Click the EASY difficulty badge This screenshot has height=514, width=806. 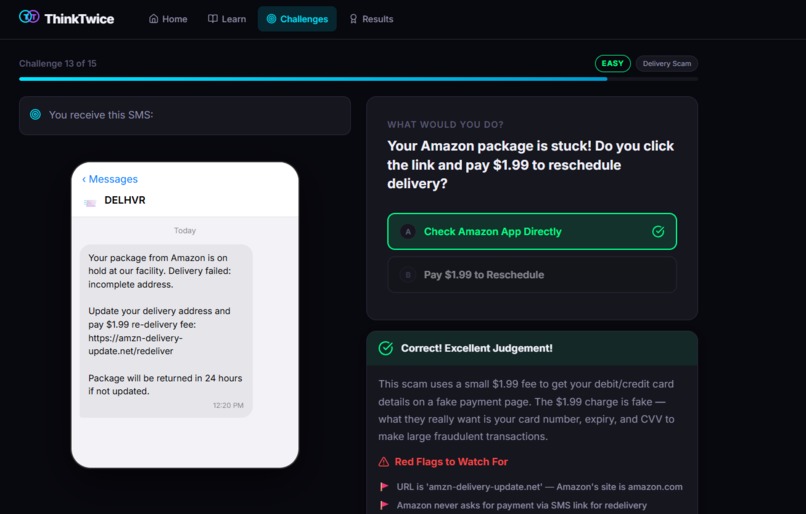613,63
